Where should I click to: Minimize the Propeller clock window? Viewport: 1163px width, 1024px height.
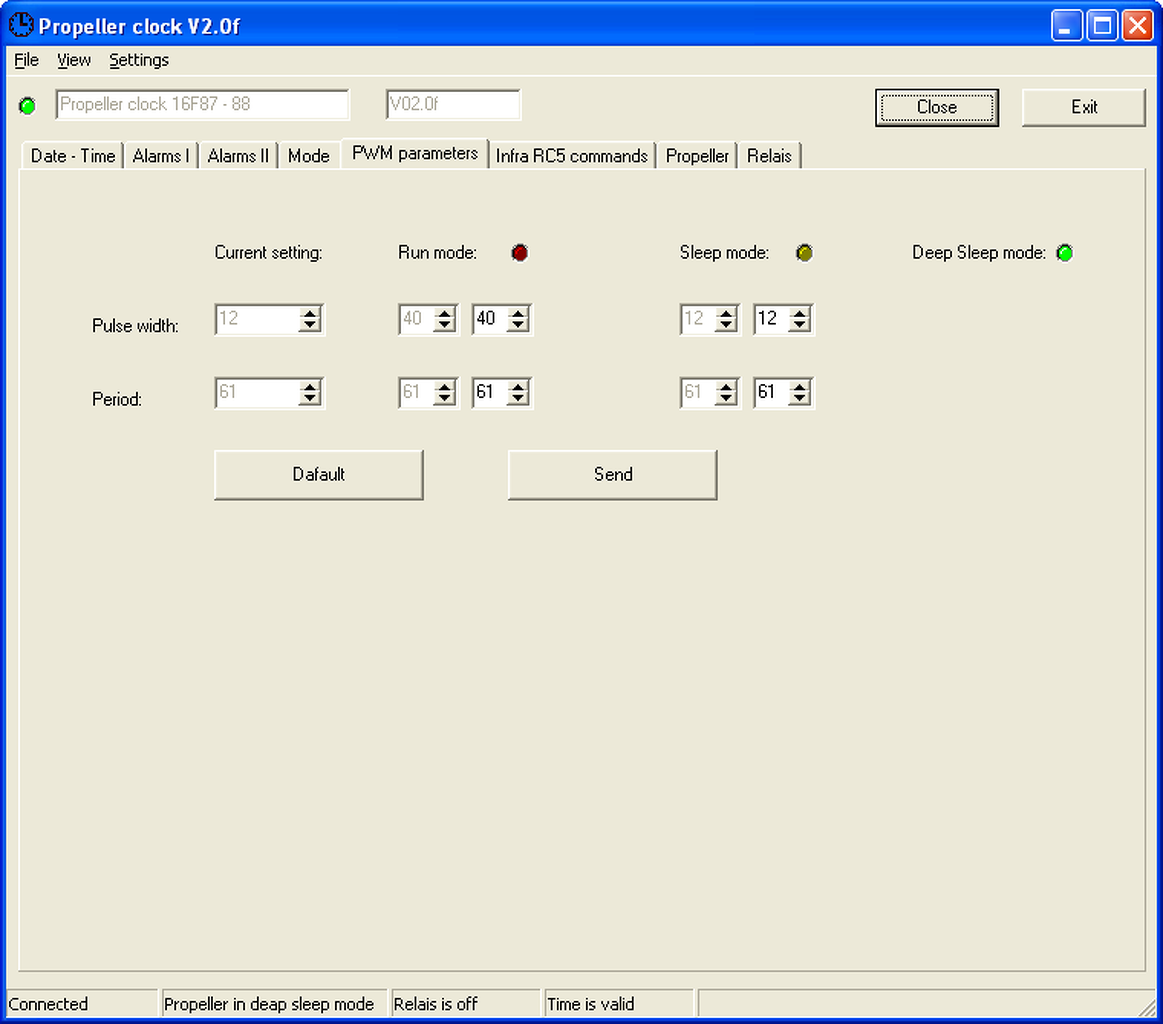tap(1067, 26)
